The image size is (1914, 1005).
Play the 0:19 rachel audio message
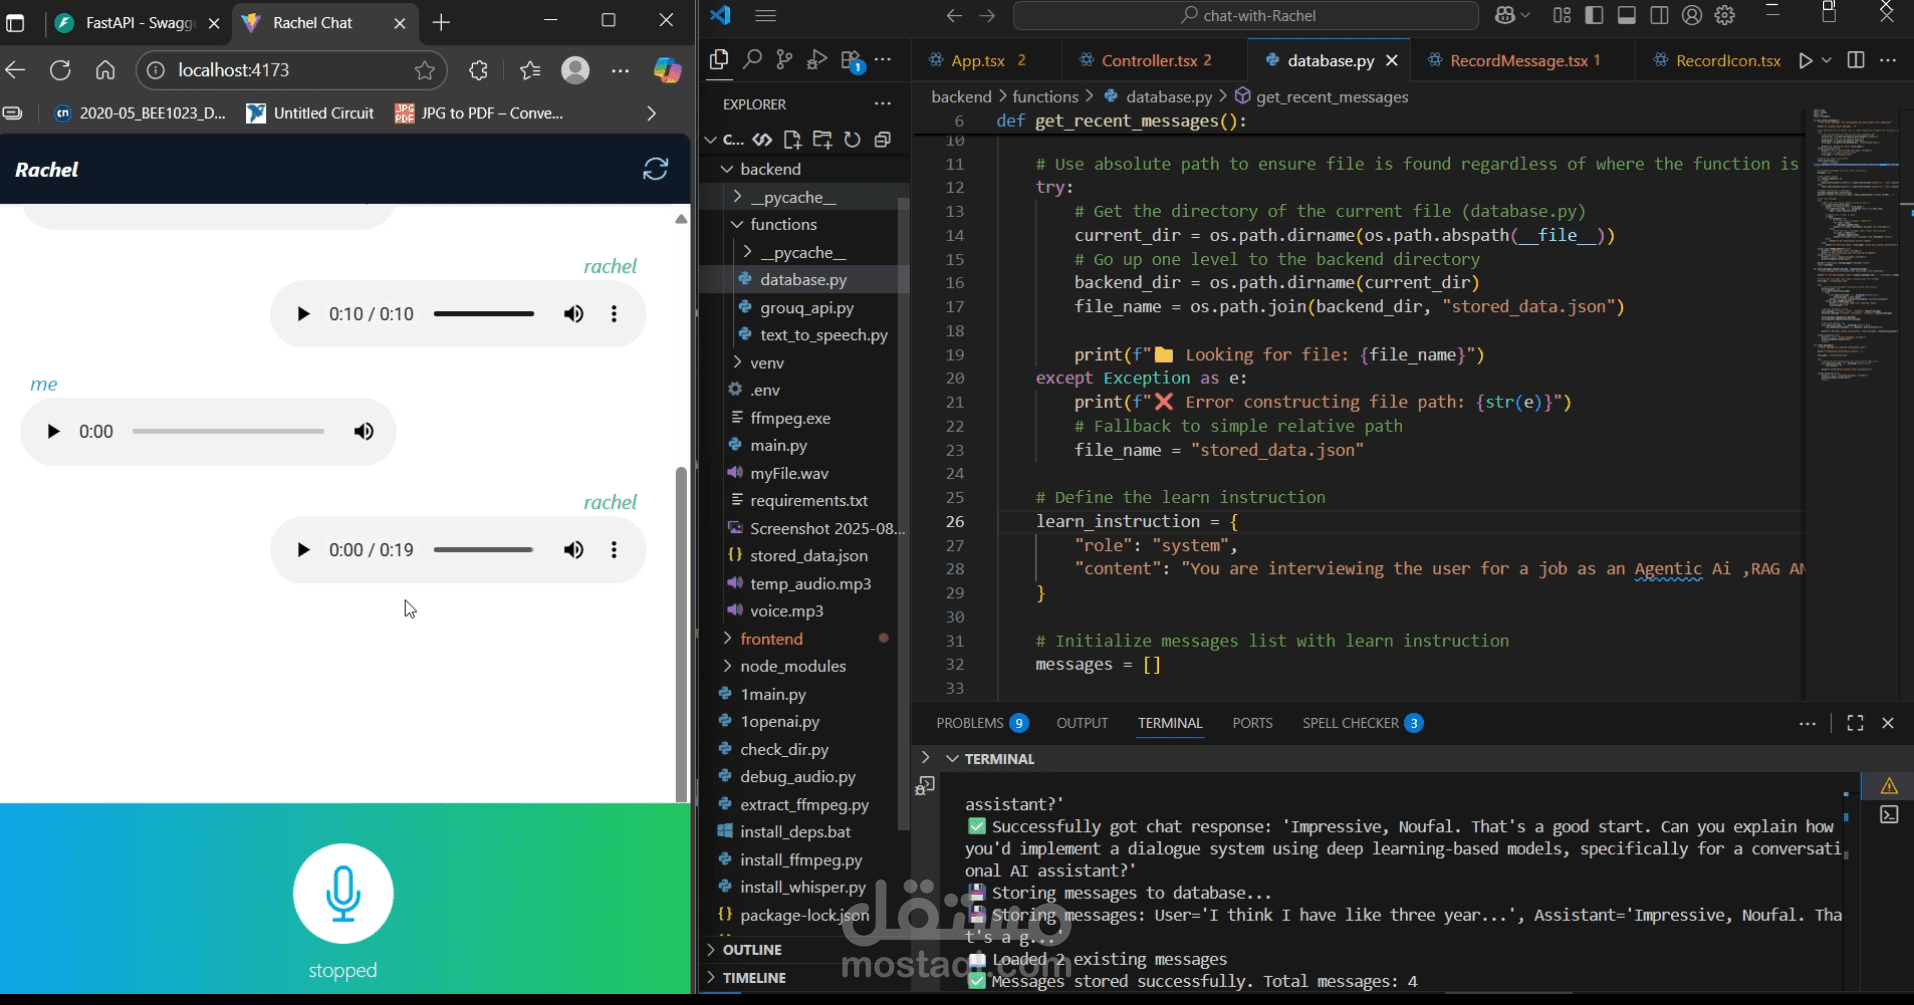(x=303, y=550)
